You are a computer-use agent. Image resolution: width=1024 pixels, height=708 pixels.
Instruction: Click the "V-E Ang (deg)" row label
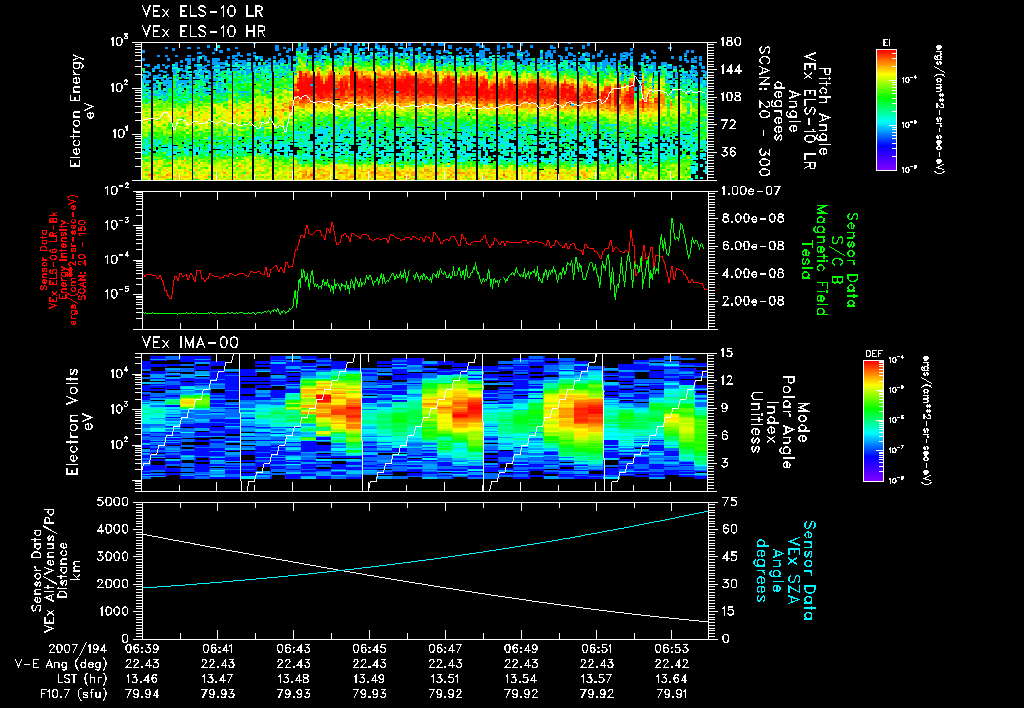tap(61, 664)
